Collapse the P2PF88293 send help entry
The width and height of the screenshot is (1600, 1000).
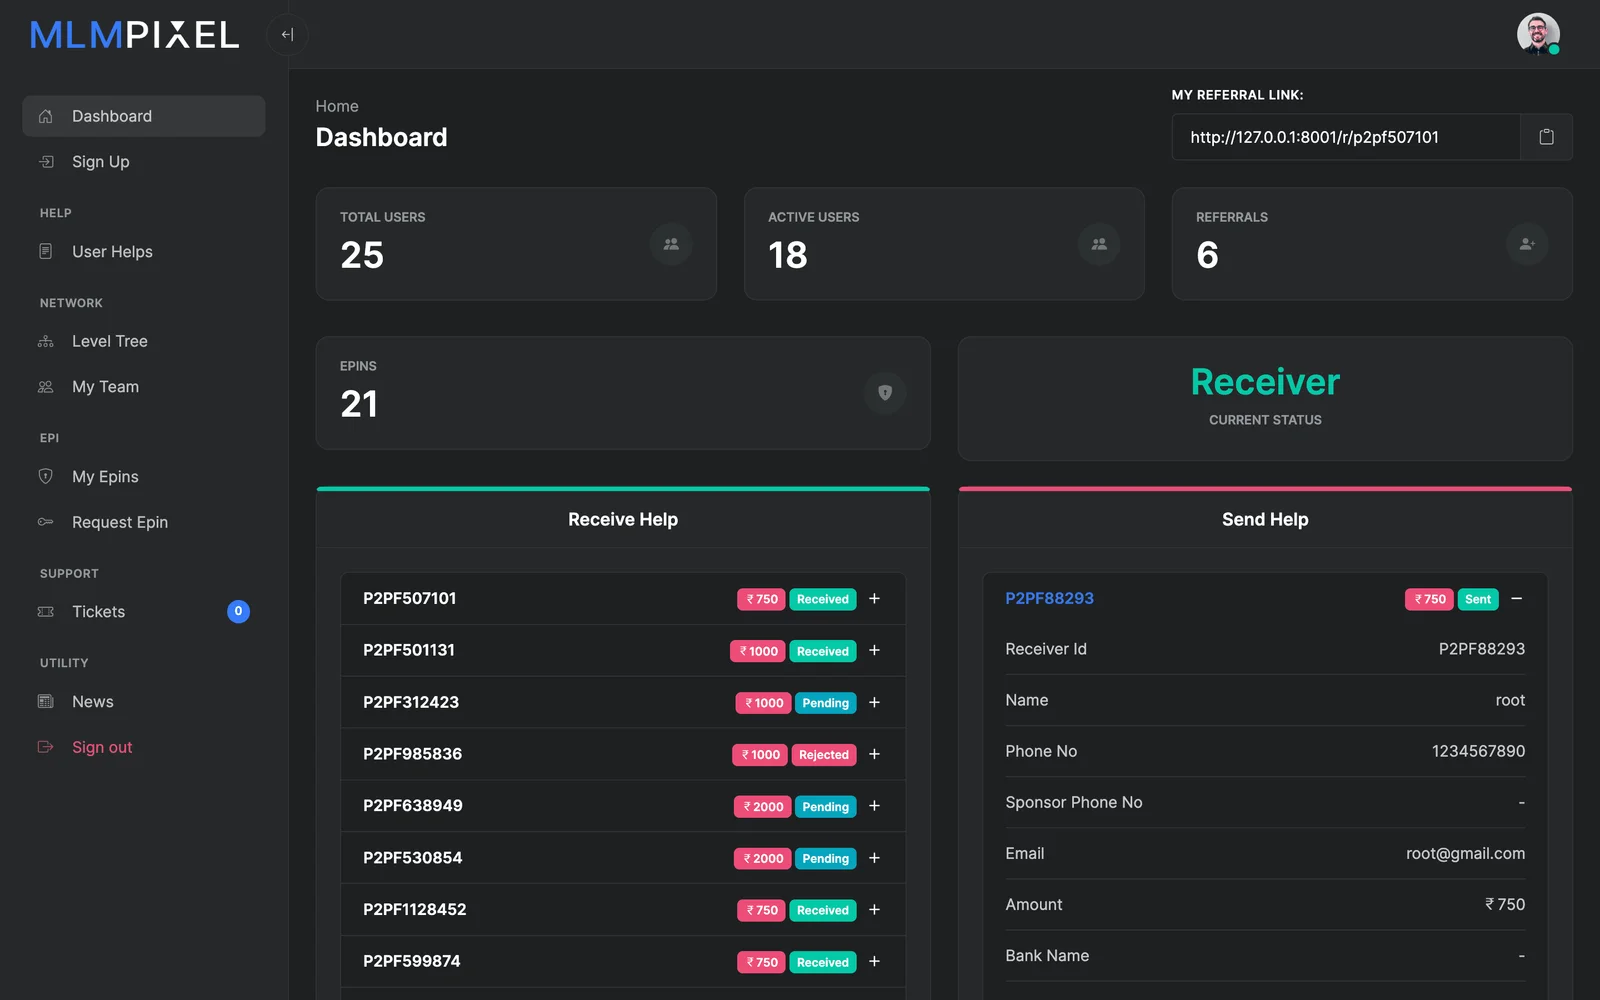point(1516,598)
